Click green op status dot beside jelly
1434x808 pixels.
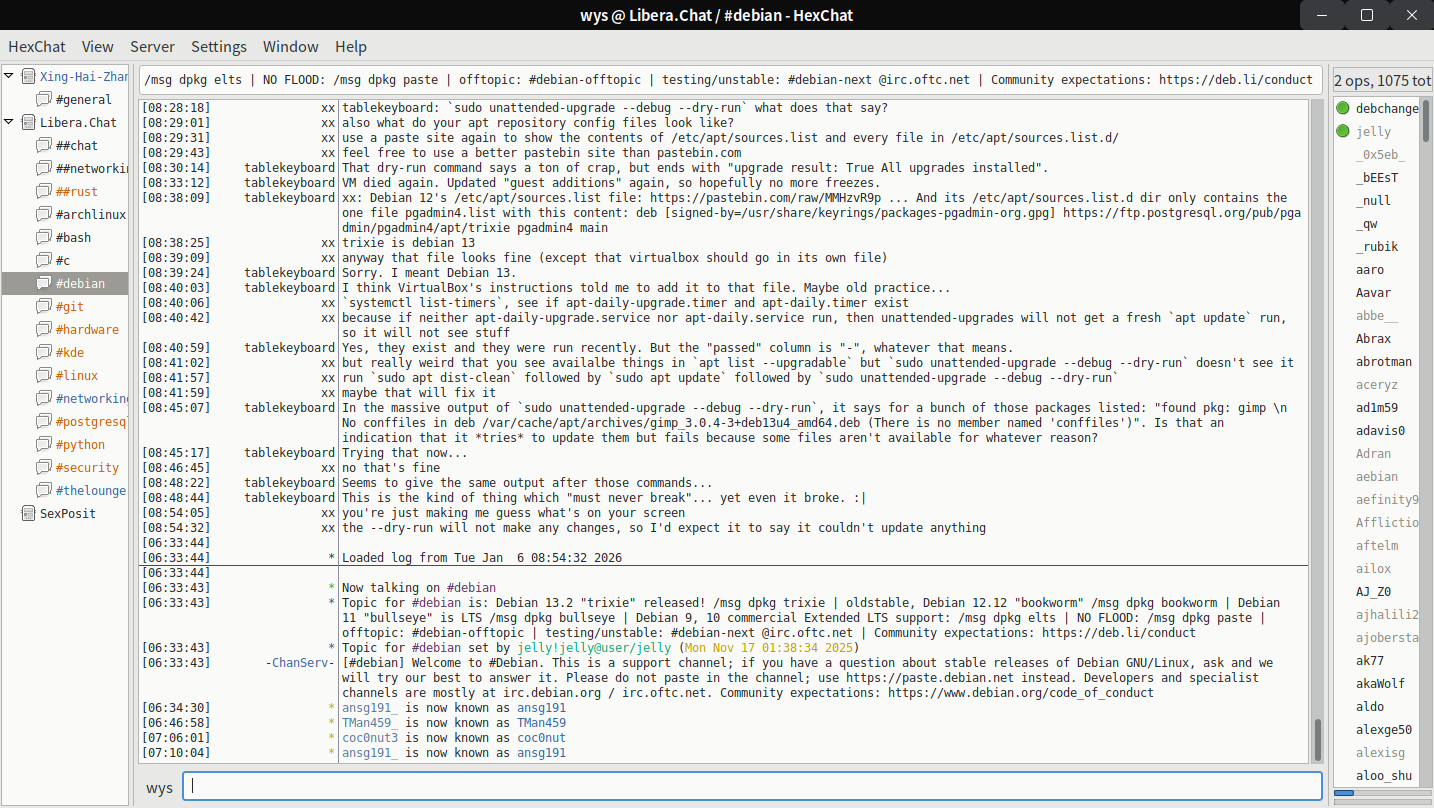coord(1342,131)
